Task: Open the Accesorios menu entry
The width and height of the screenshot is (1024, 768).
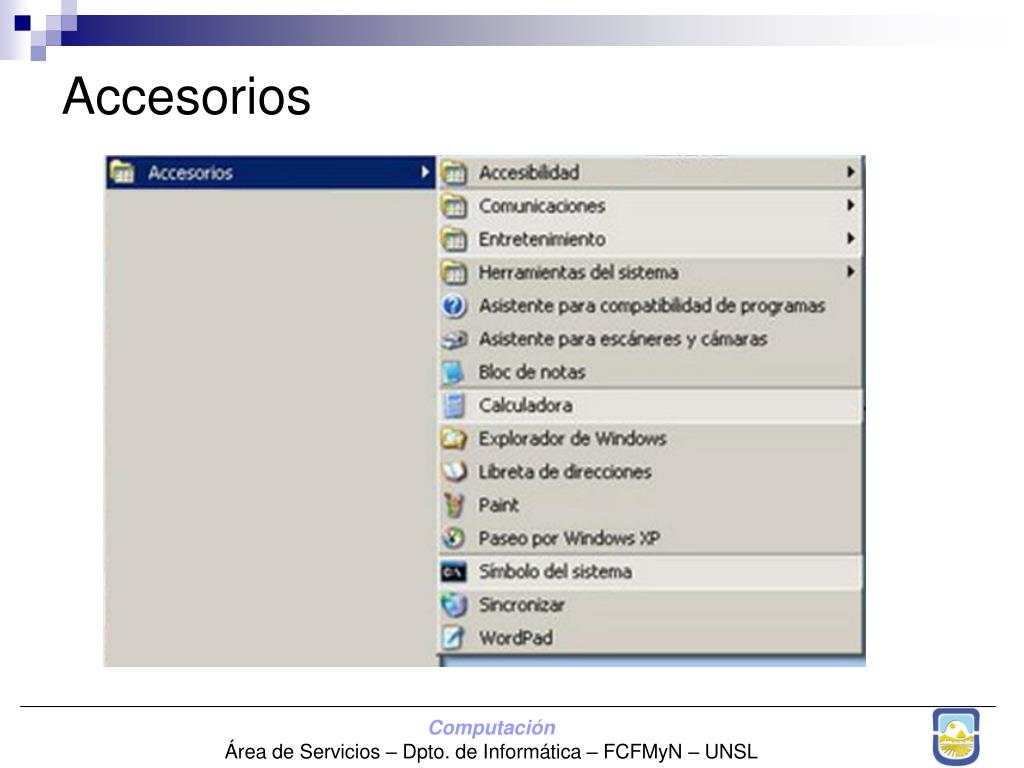Action: [x=270, y=172]
